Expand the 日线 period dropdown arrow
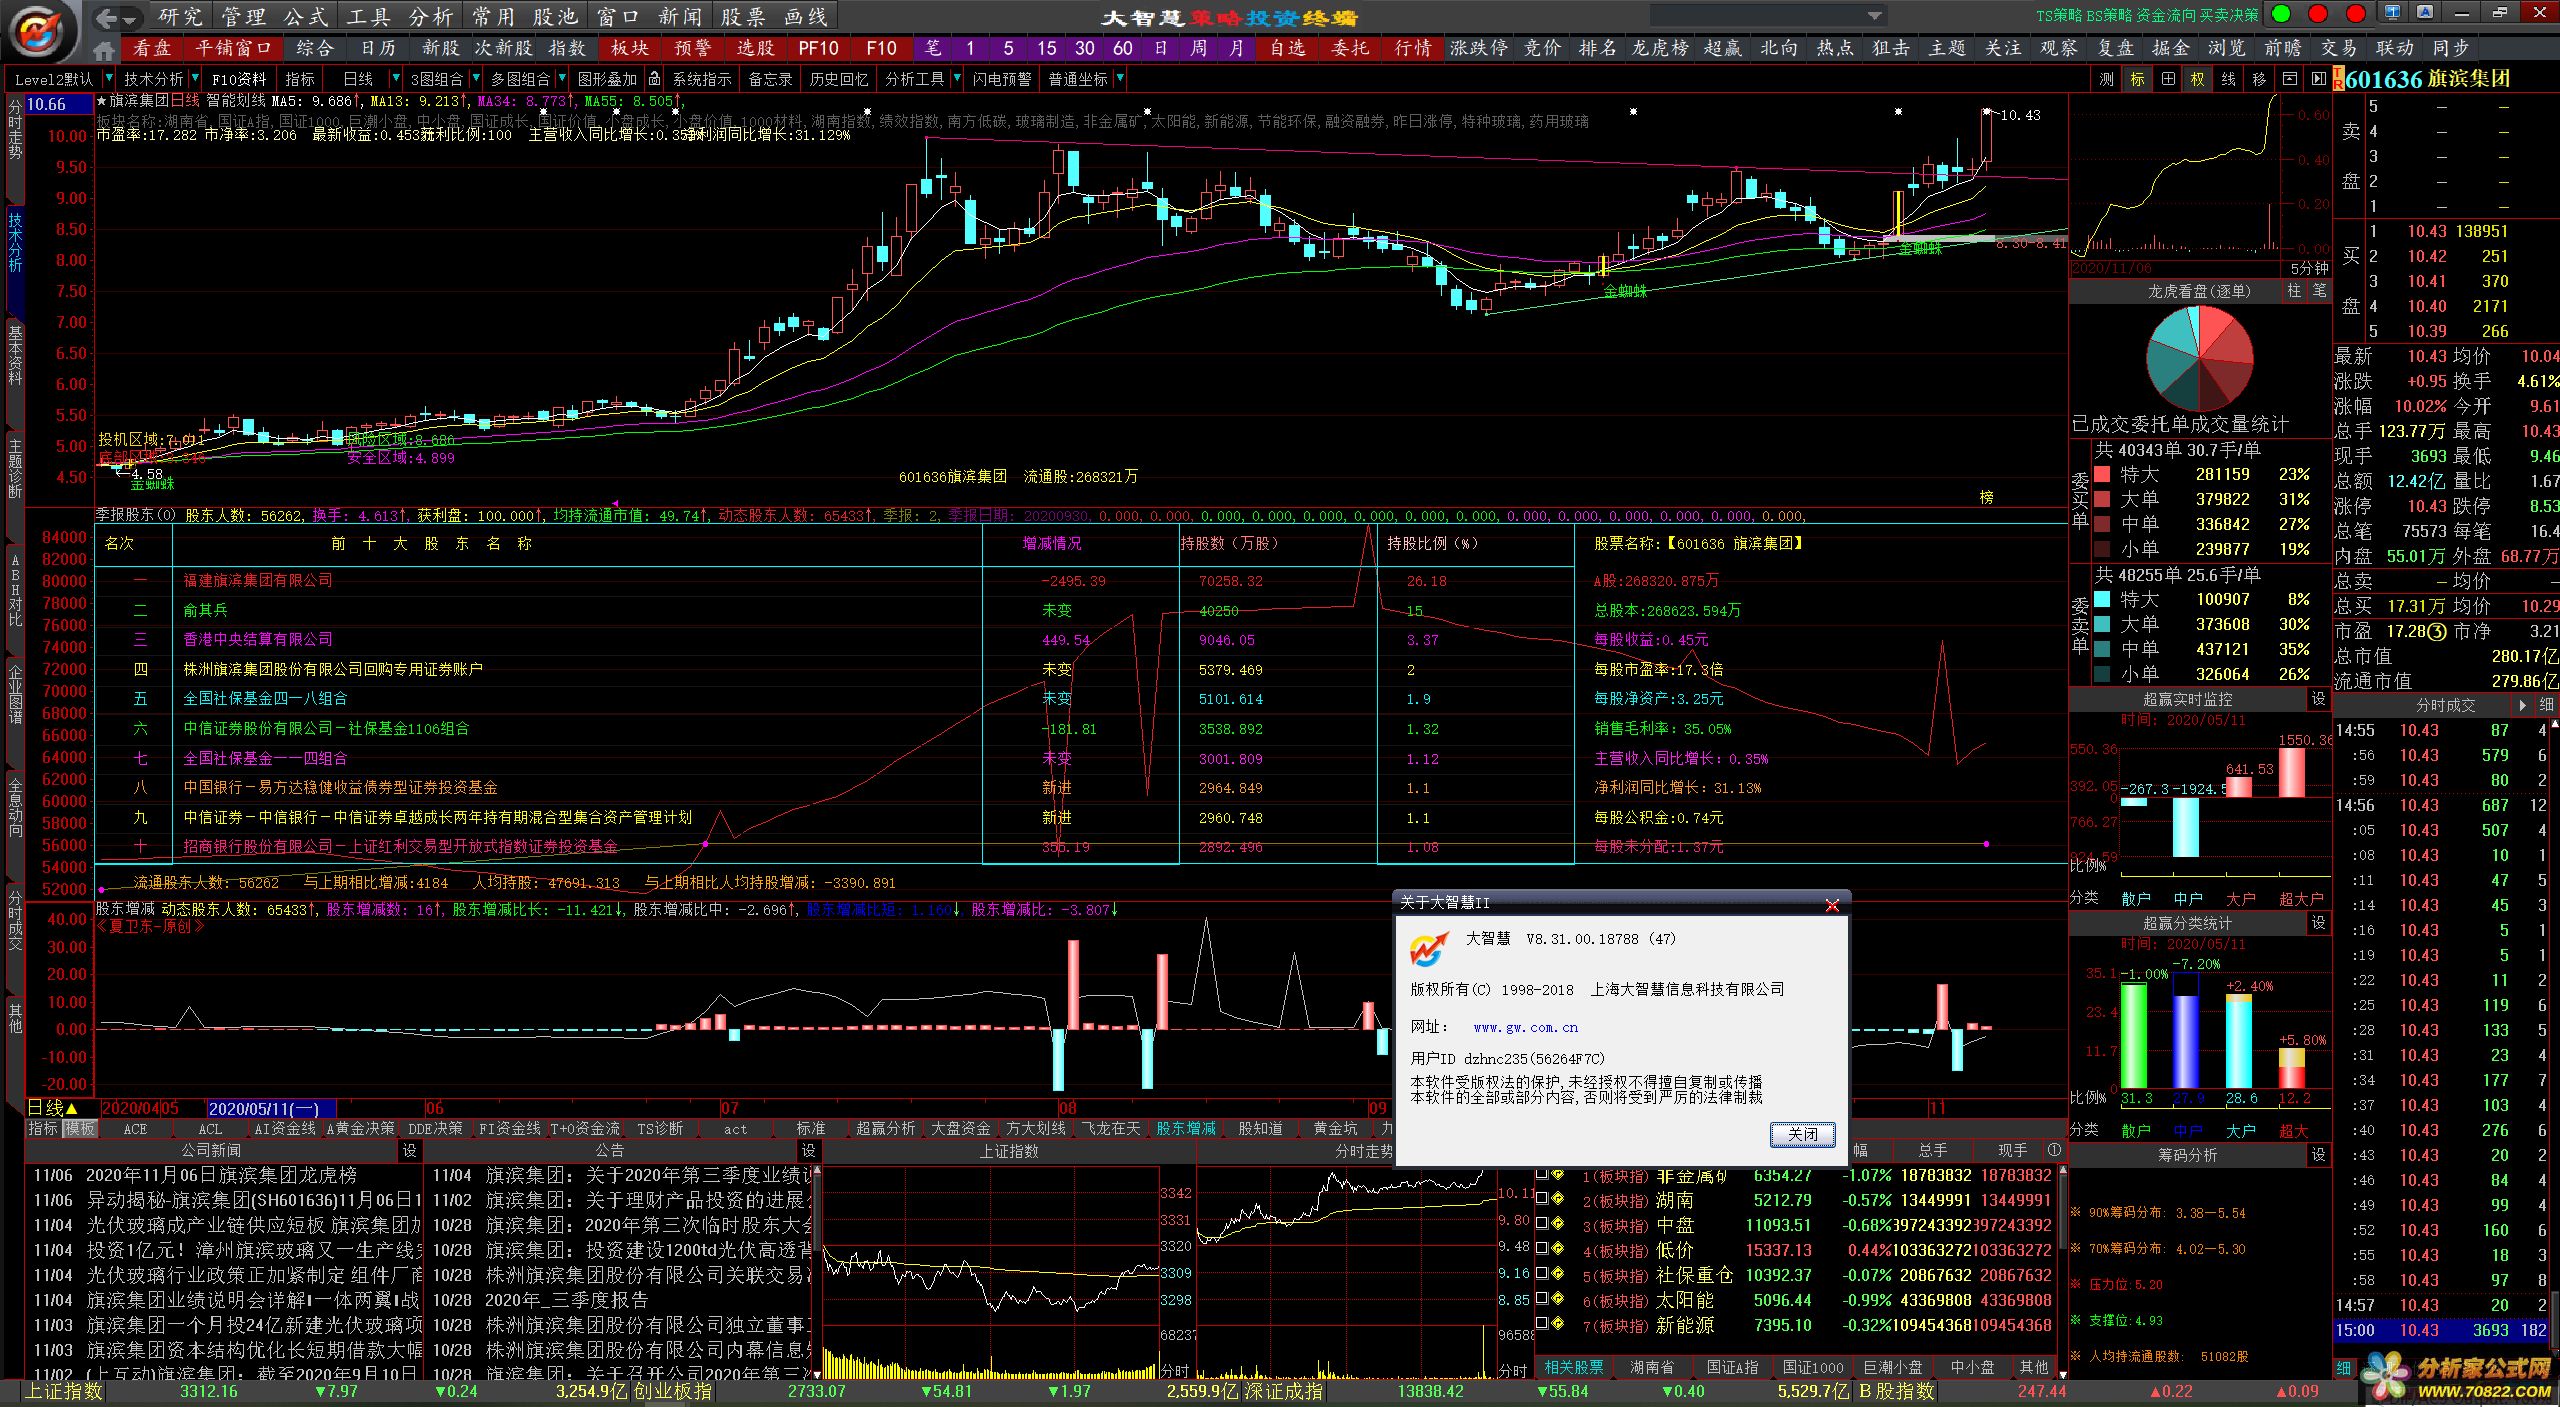The width and height of the screenshot is (2560, 1407). [x=396, y=78]
